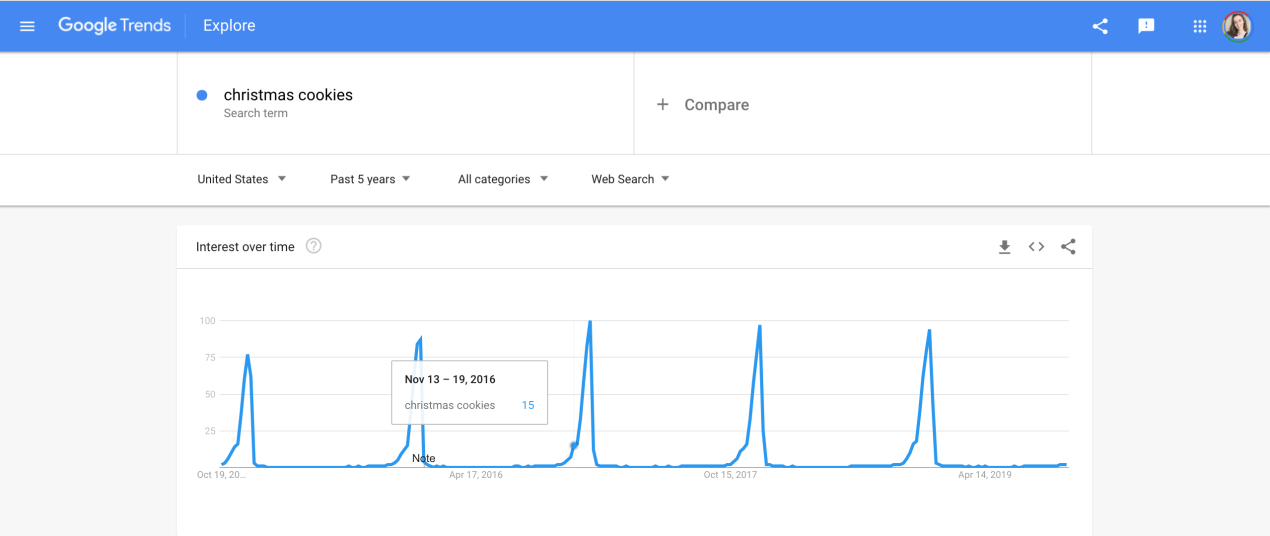Open the Google apps grid

pyautogui.click(x=1200, y=26)
